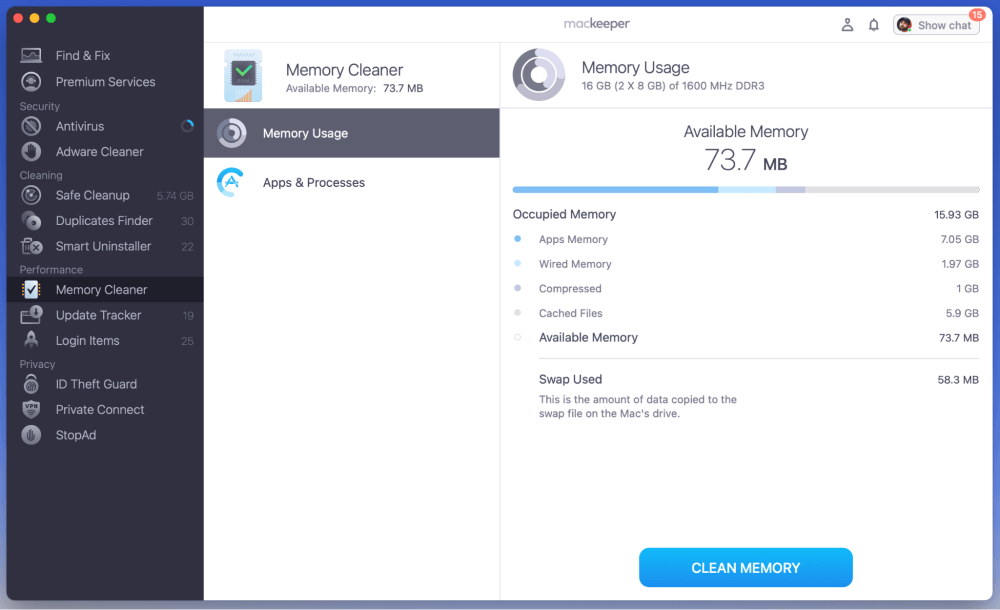The height and width of the screenshot is (610, 1000).
Task: Open Find & Fix section
Action: coord(105,56)
